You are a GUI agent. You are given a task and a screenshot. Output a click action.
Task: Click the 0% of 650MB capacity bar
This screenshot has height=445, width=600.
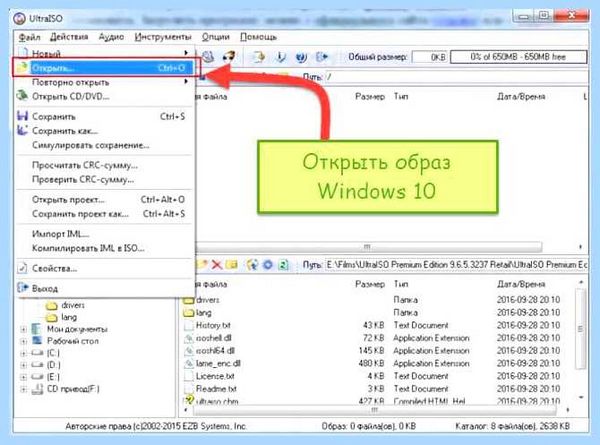518,57
